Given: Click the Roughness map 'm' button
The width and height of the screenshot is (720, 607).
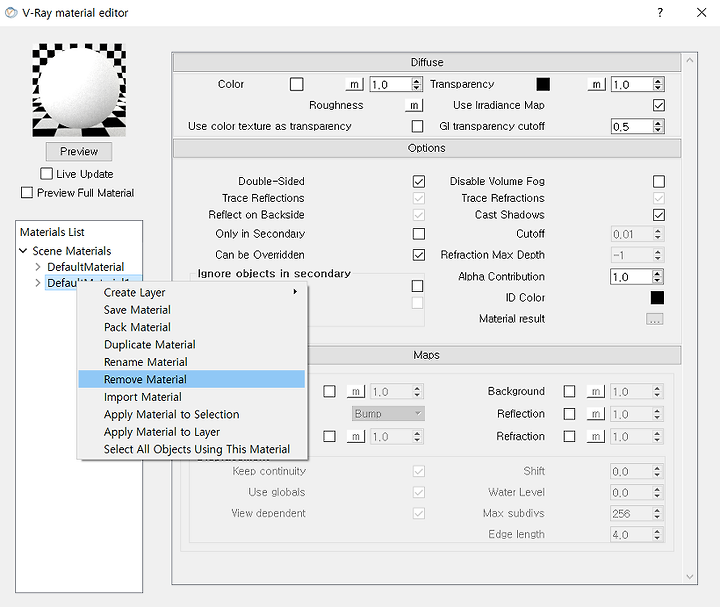Looking at the screenshot, I should [x=414, y=106].
